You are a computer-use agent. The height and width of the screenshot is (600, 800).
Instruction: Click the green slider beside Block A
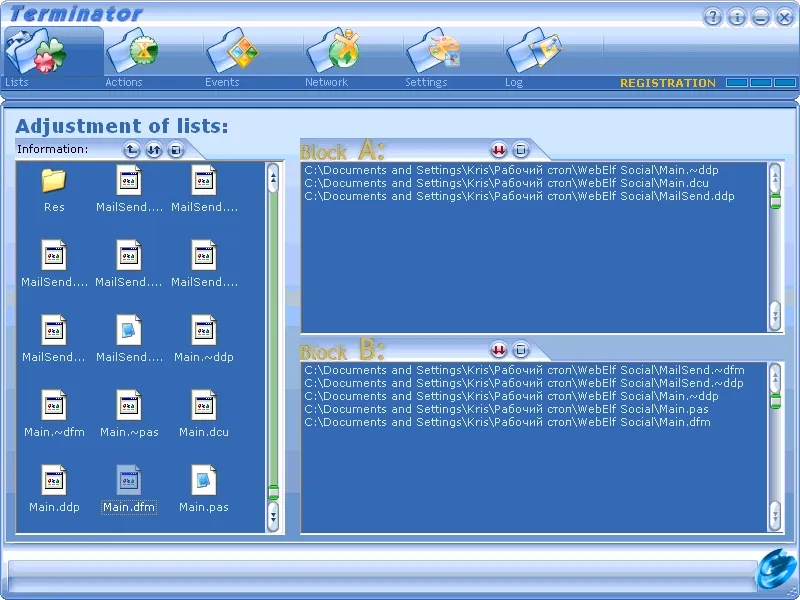point(774,200)
